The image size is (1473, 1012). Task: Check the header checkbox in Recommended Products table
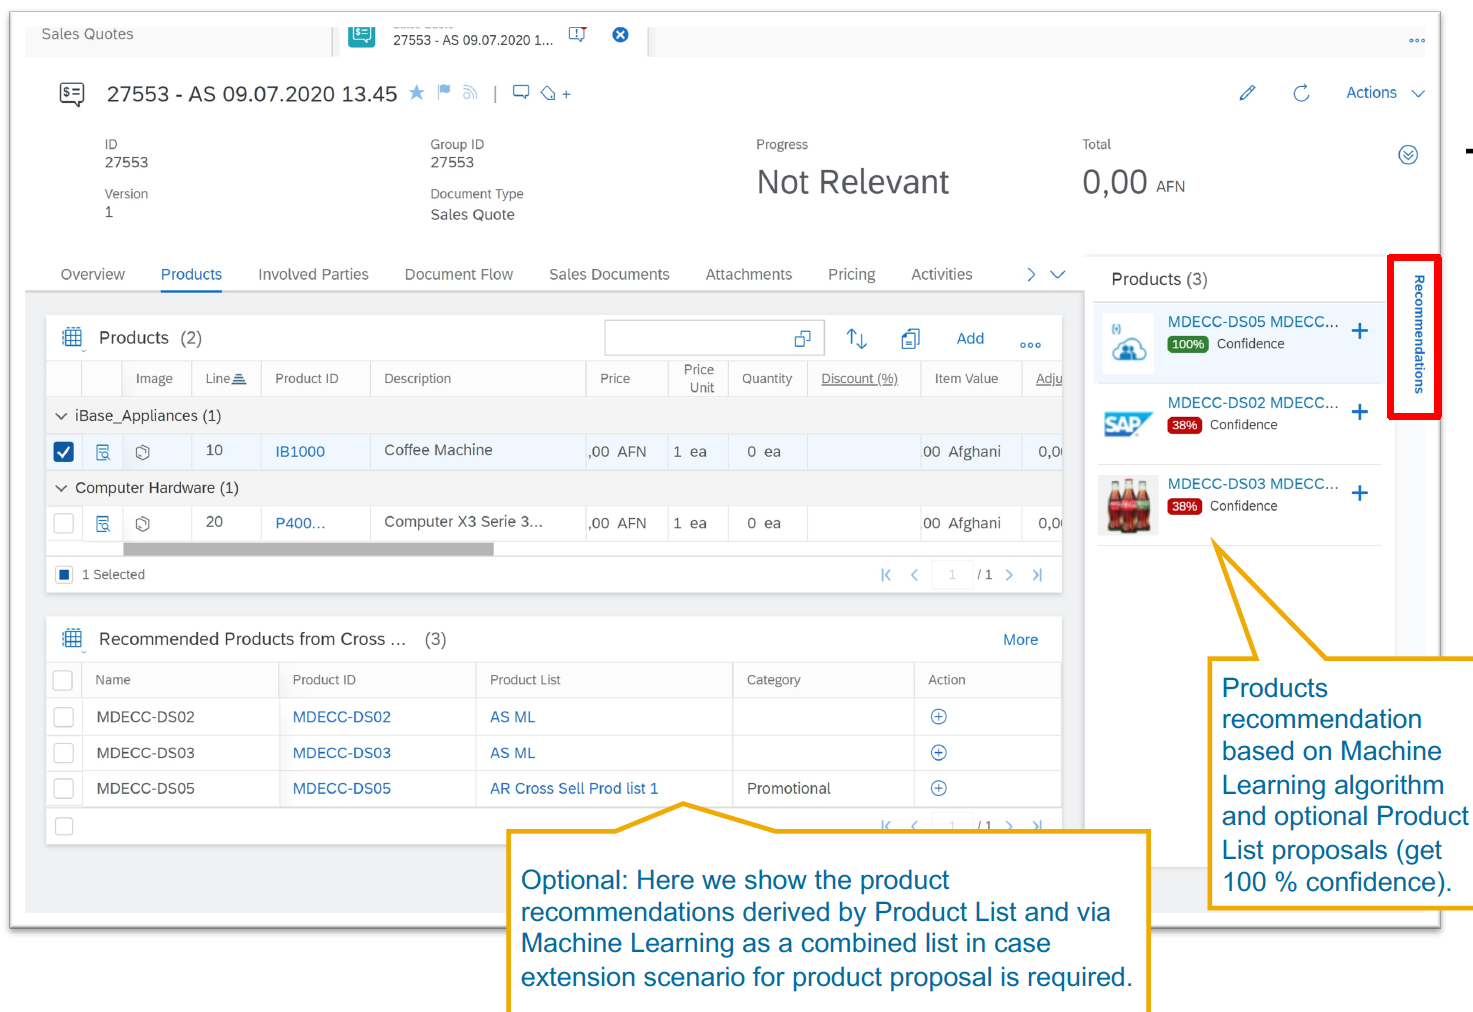click(x=63, y=679)
